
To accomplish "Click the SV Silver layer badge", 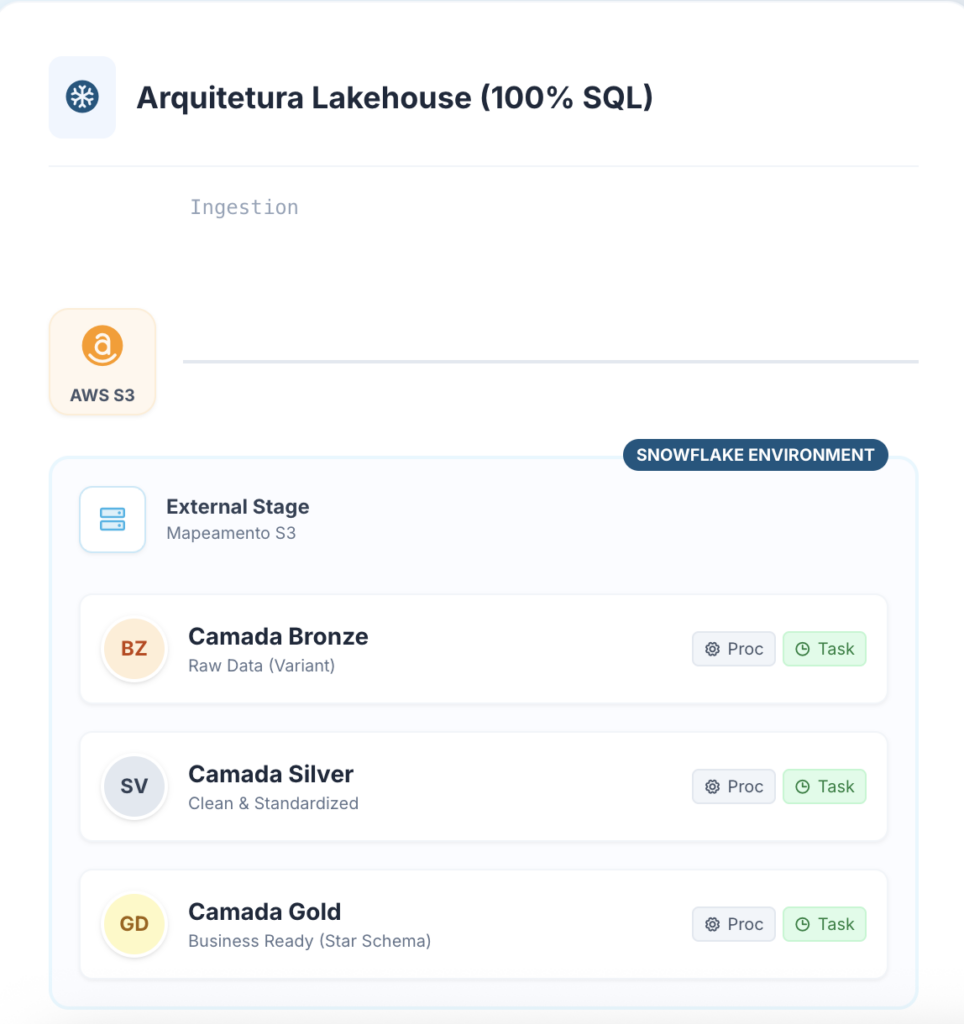I will pyautogui.click(x=134, y=786).
